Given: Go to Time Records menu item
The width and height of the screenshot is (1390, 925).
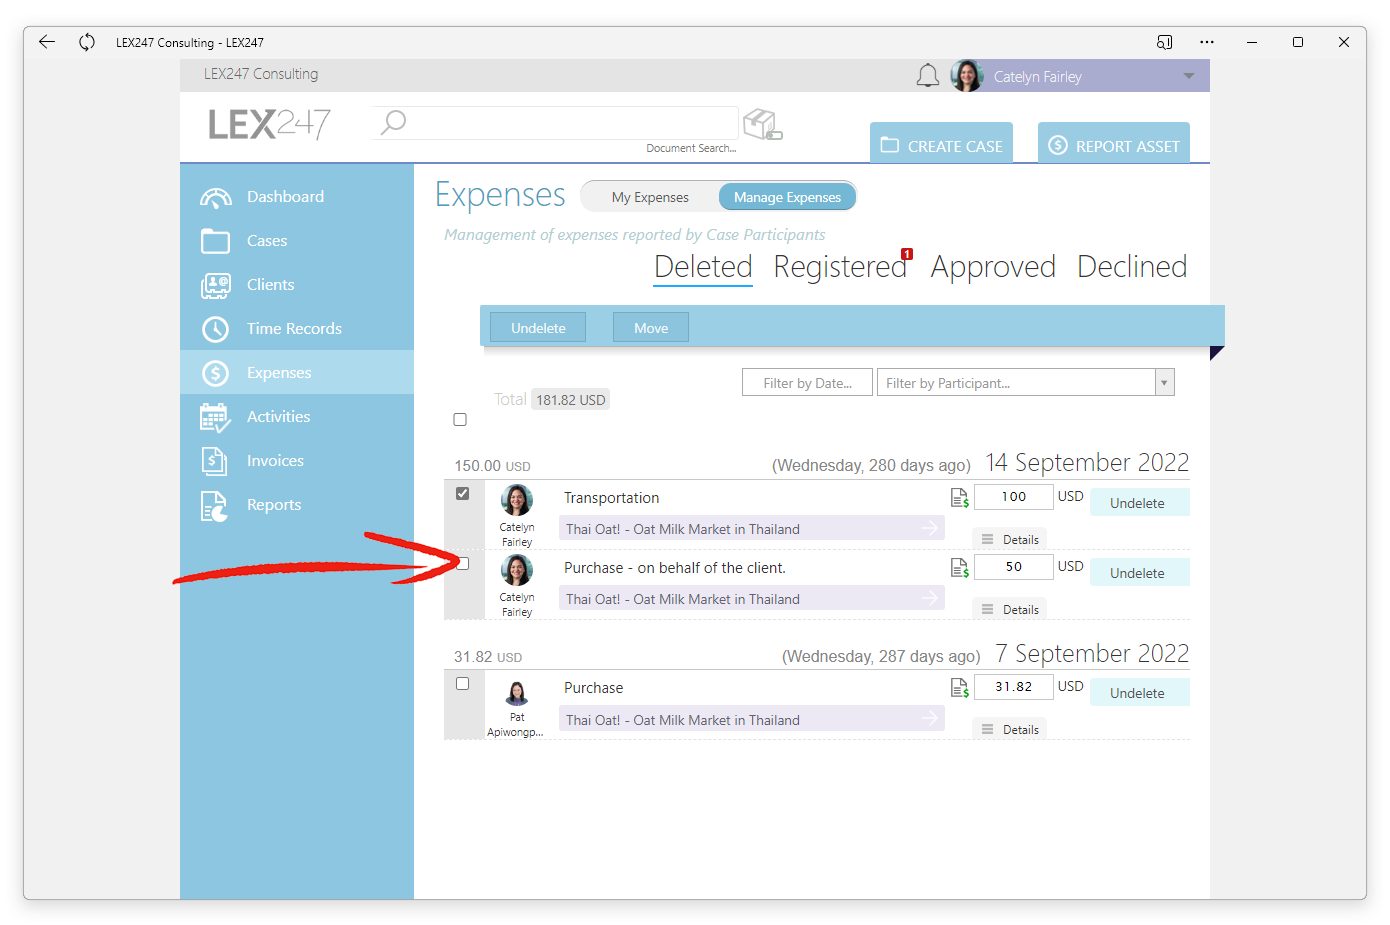Looking at the screenshot, I should (294, 329).
